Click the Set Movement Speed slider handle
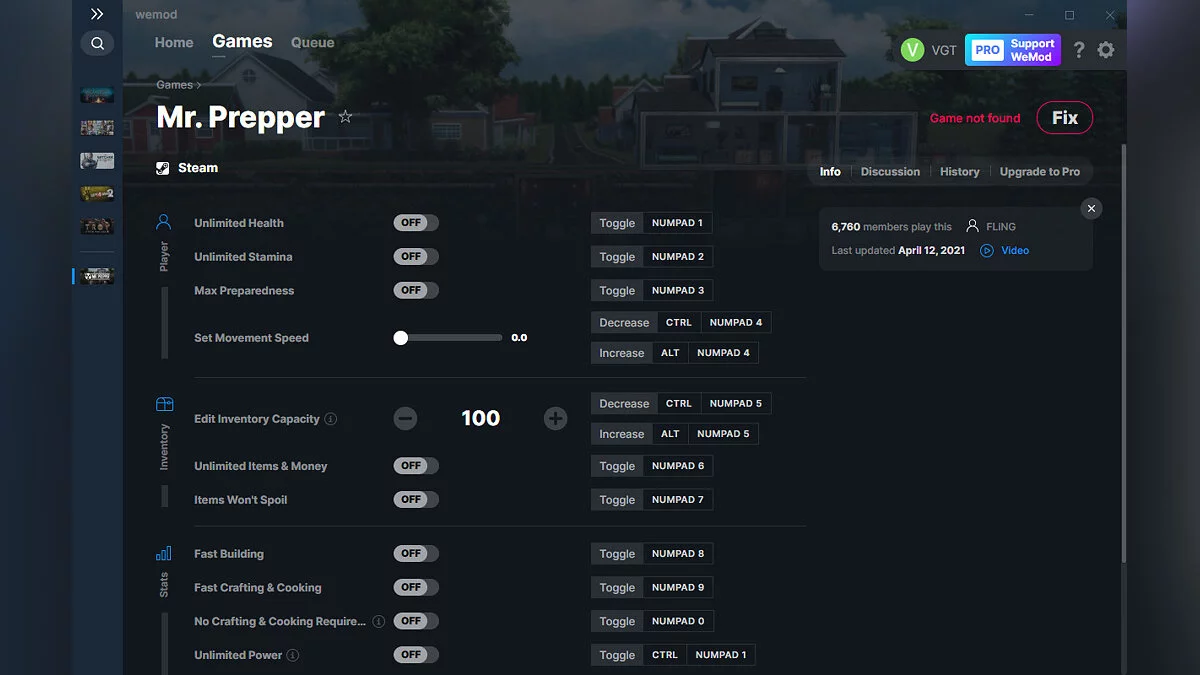 [401, 338]
